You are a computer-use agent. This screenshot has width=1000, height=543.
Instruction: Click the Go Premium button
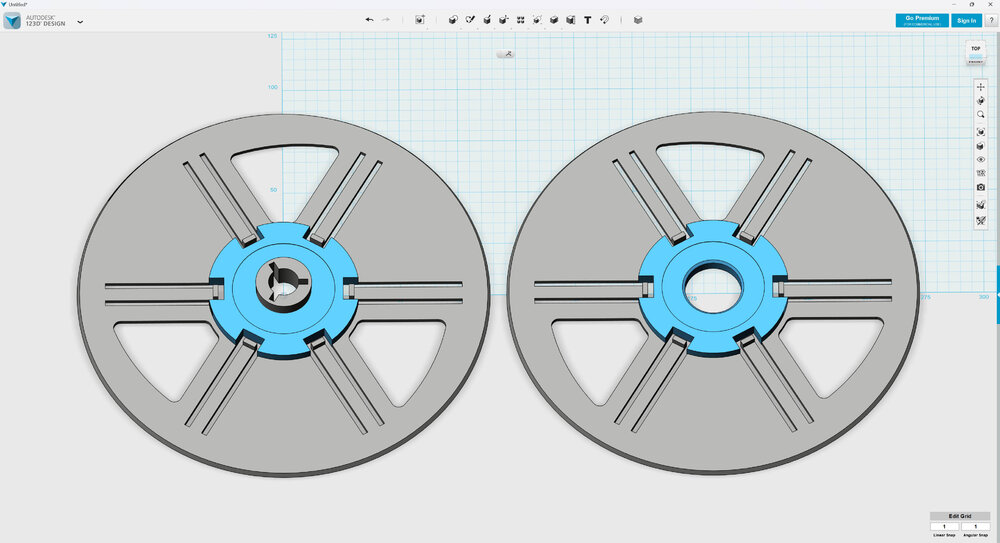click(922, 20)
